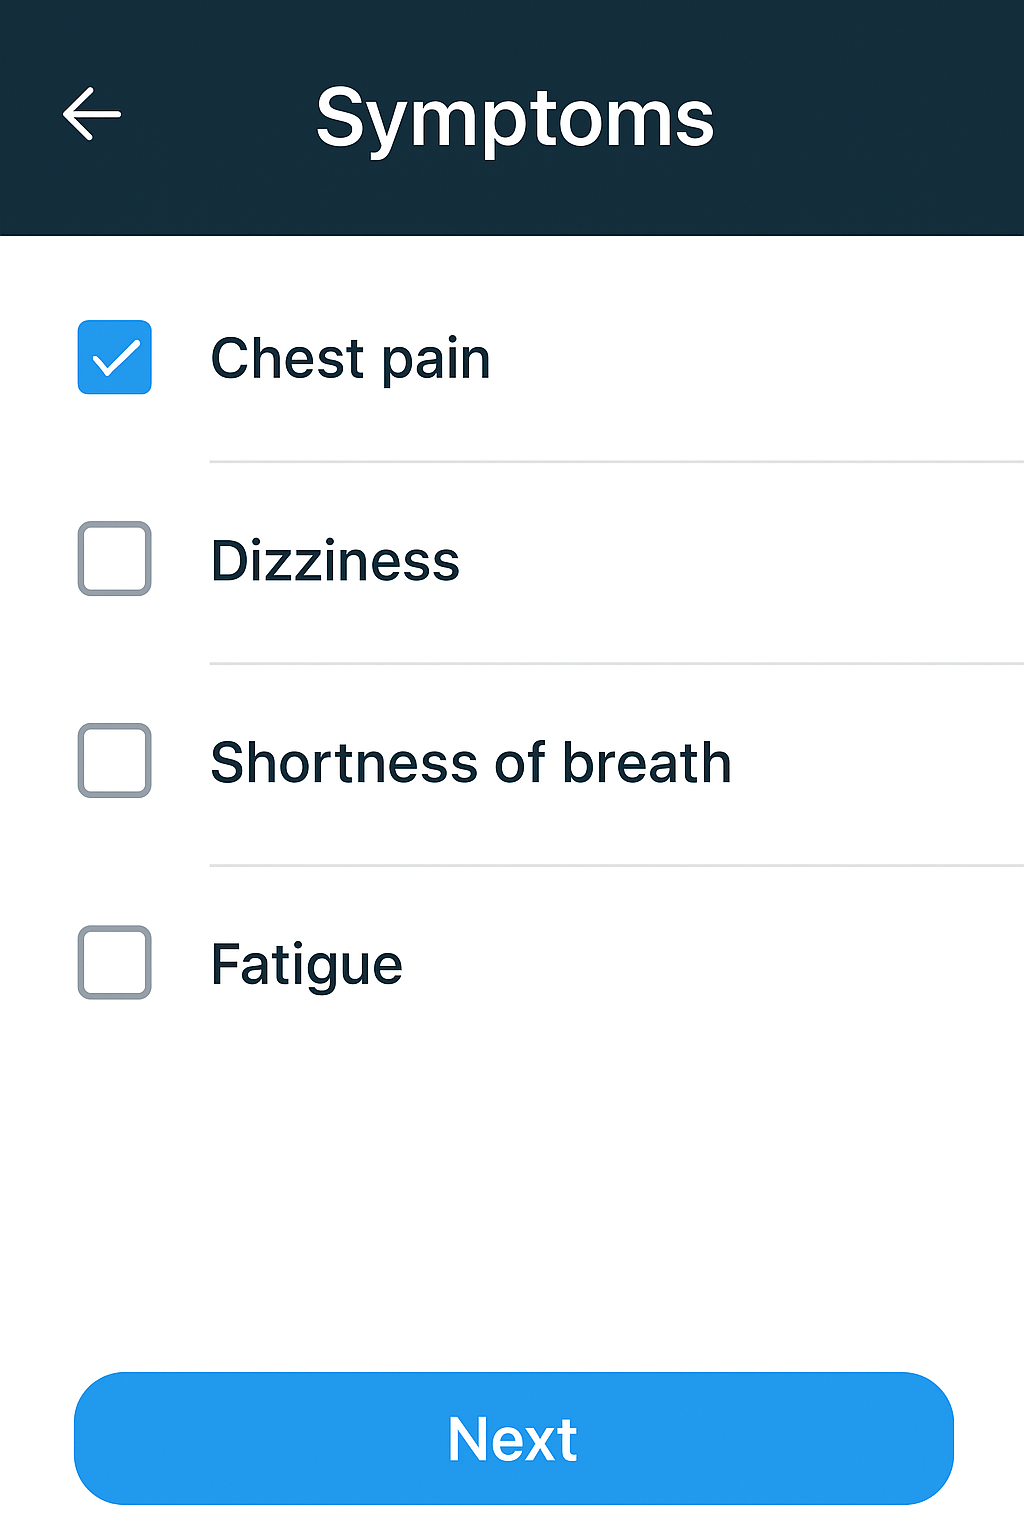This screenshot has height=1536, width=1024.
Task: Click the Symptoms page title
Action: point(515,120)
